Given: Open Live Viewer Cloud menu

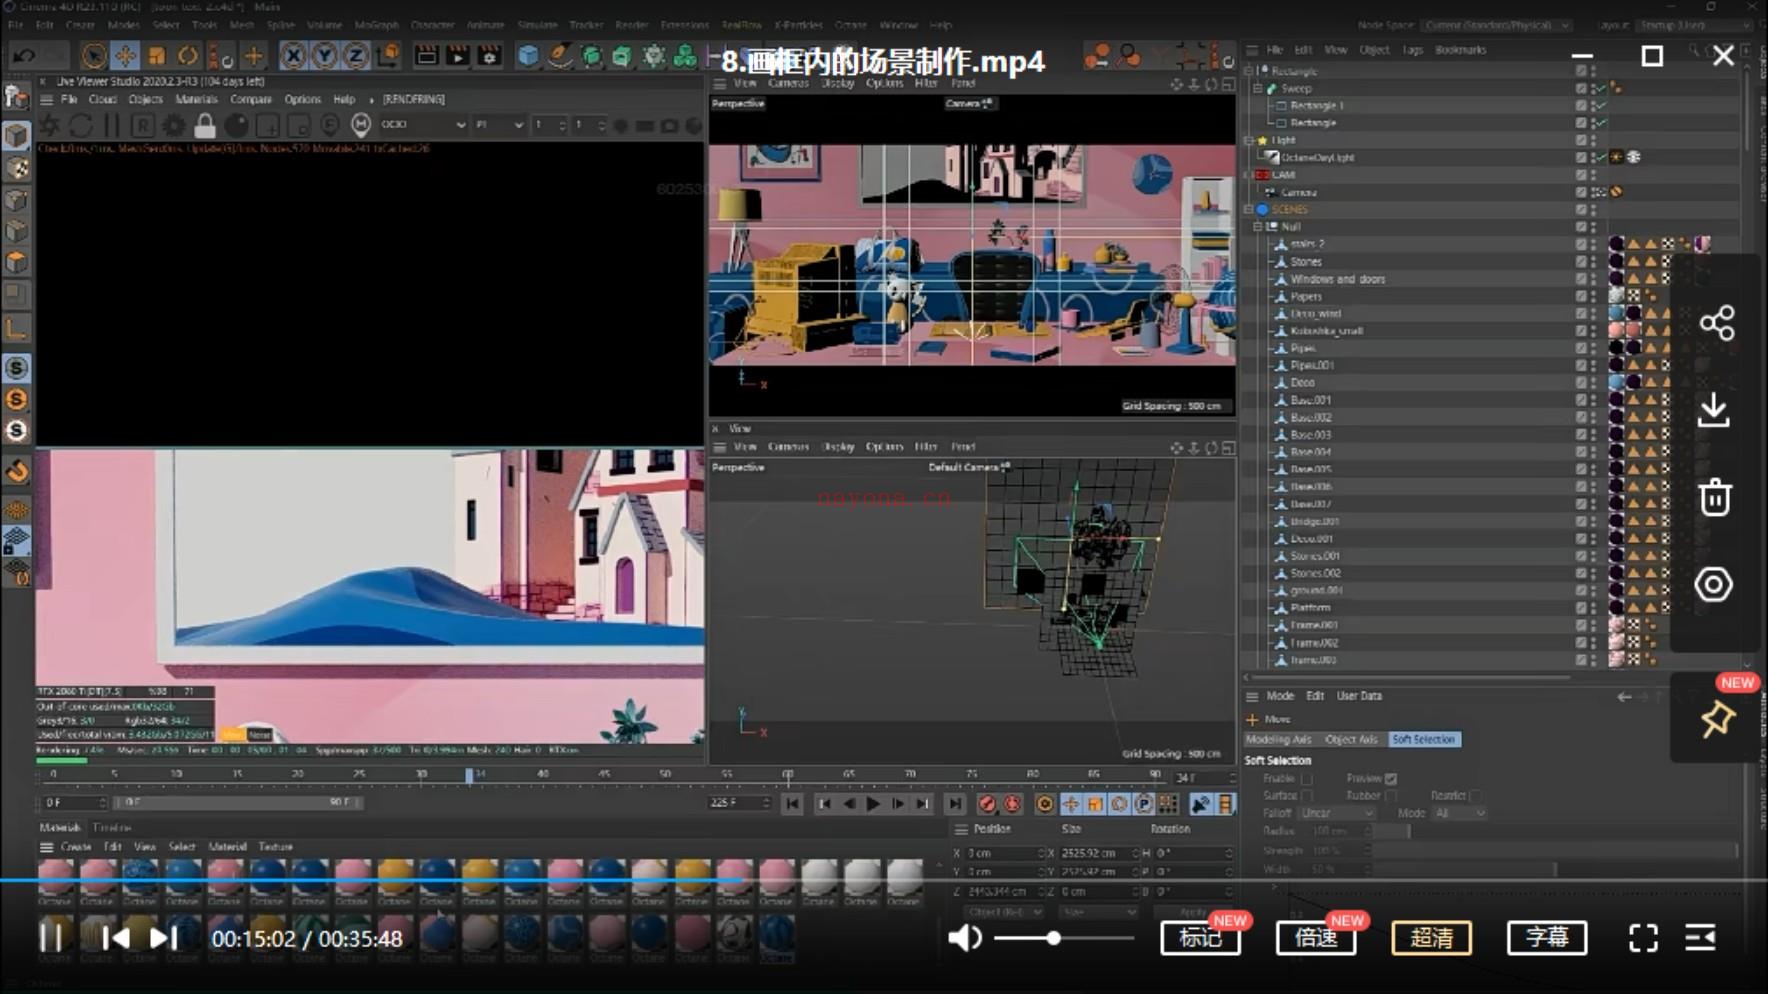Looking at the screenshot, I should tap(103, 99).
